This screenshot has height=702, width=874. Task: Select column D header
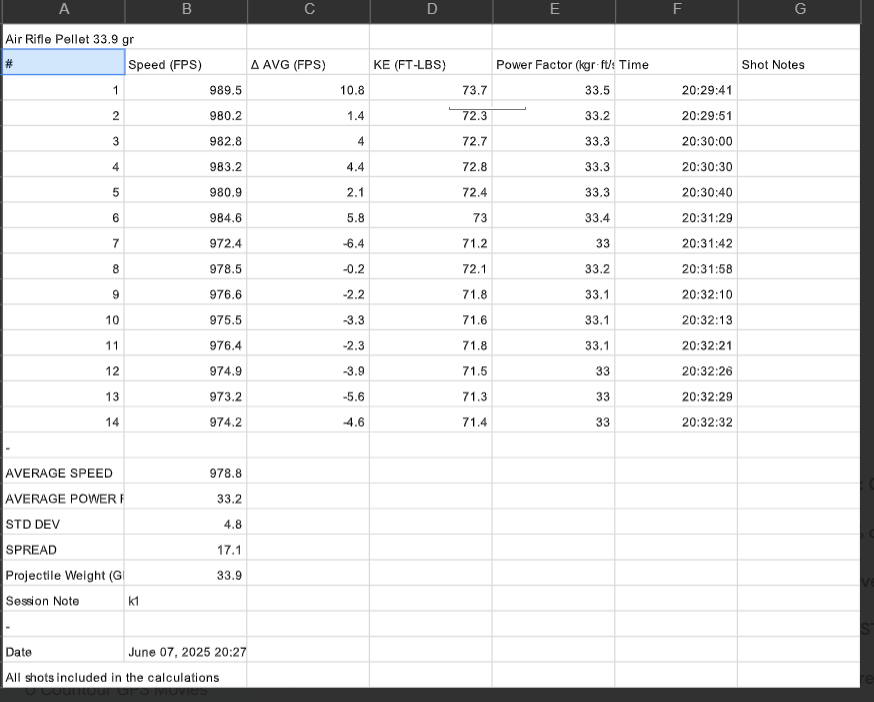[431, 9]
